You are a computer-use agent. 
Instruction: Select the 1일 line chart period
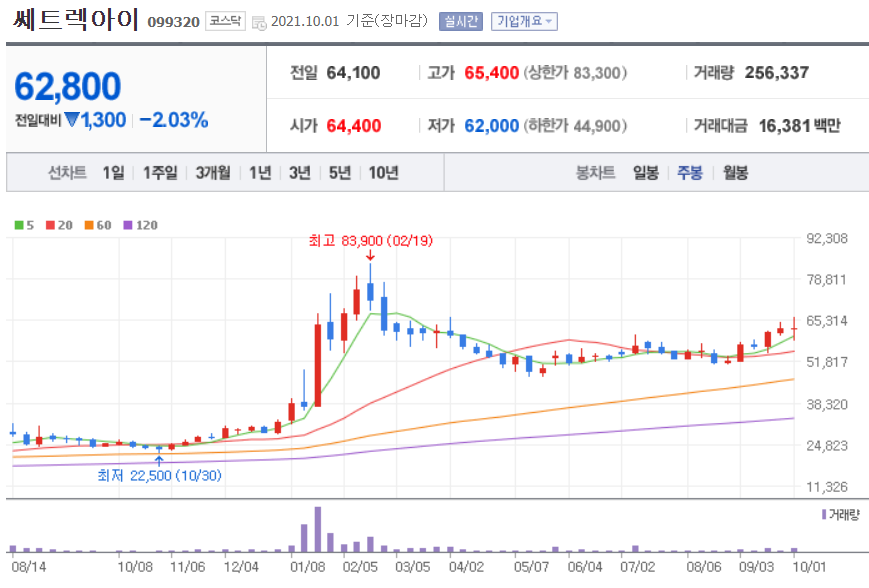[113, 173]
